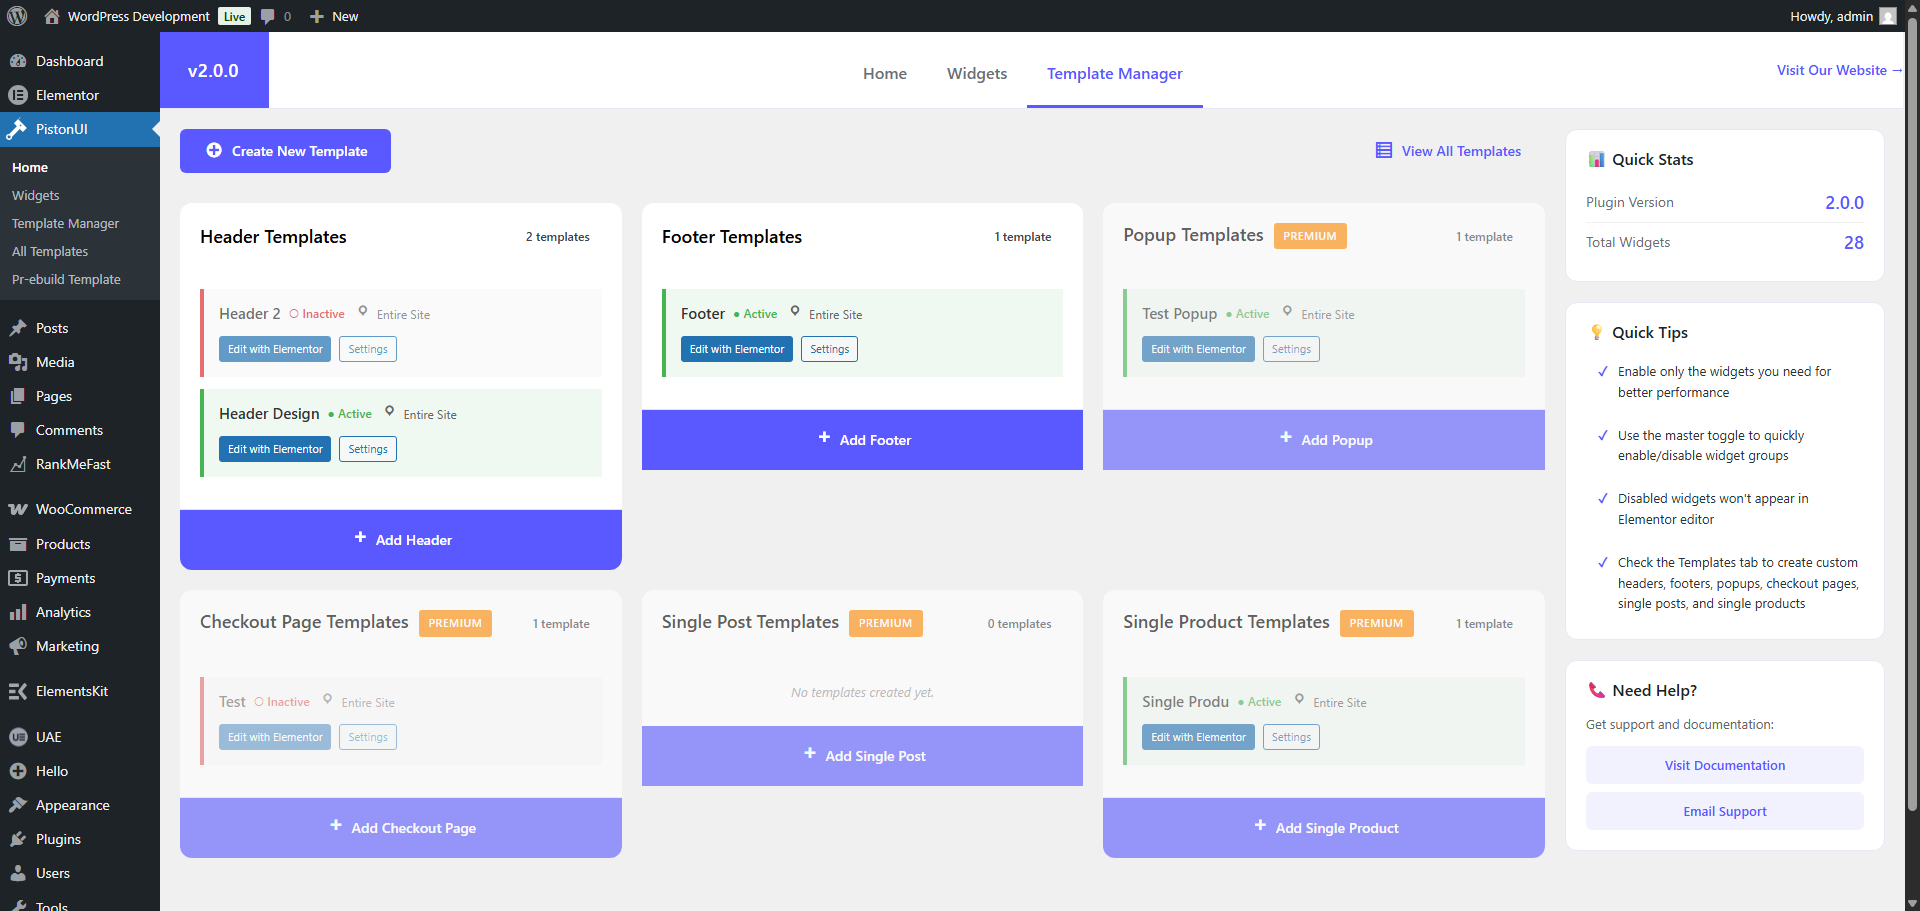
Task: Open Settings for Header Design
Action: coord(368,449)
